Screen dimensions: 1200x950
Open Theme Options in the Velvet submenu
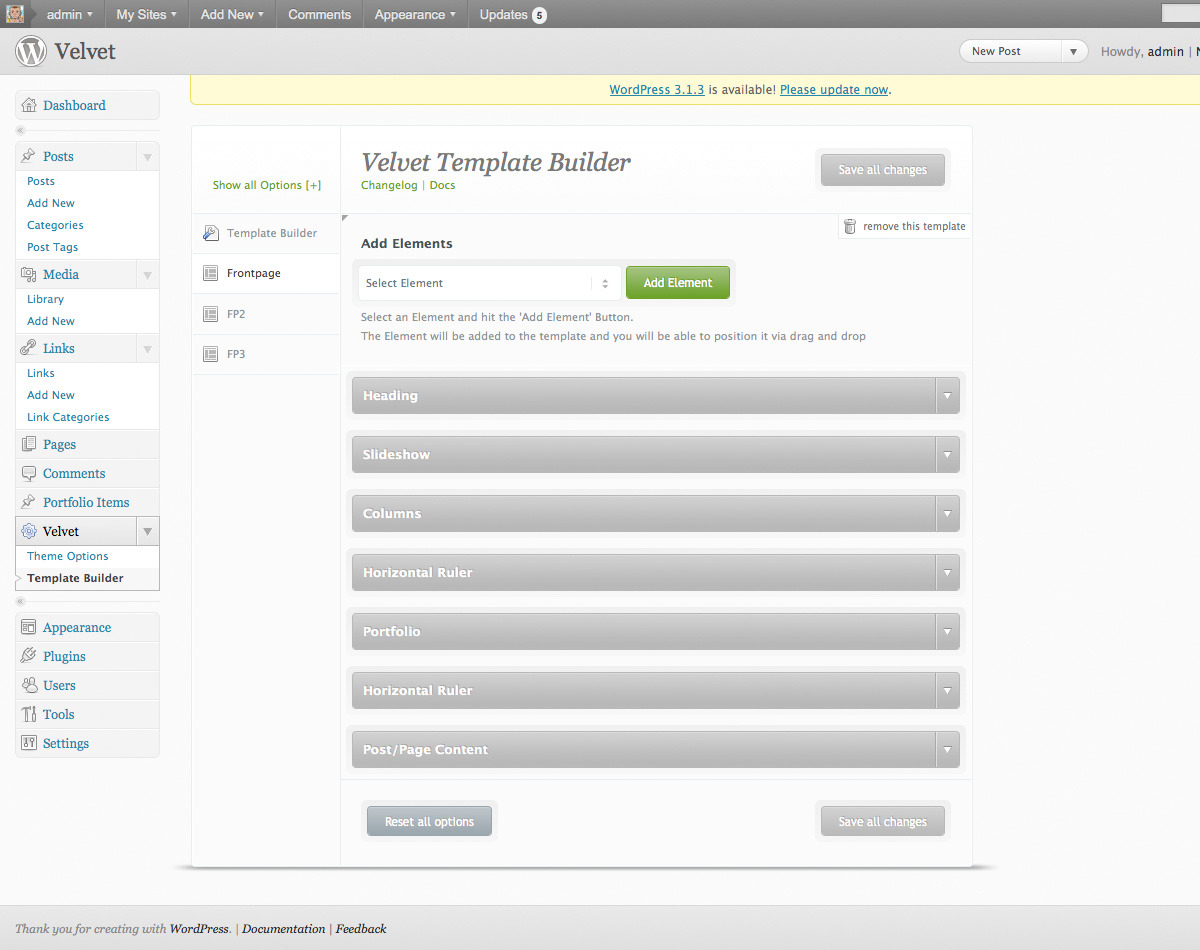click(x=68, y=556)
